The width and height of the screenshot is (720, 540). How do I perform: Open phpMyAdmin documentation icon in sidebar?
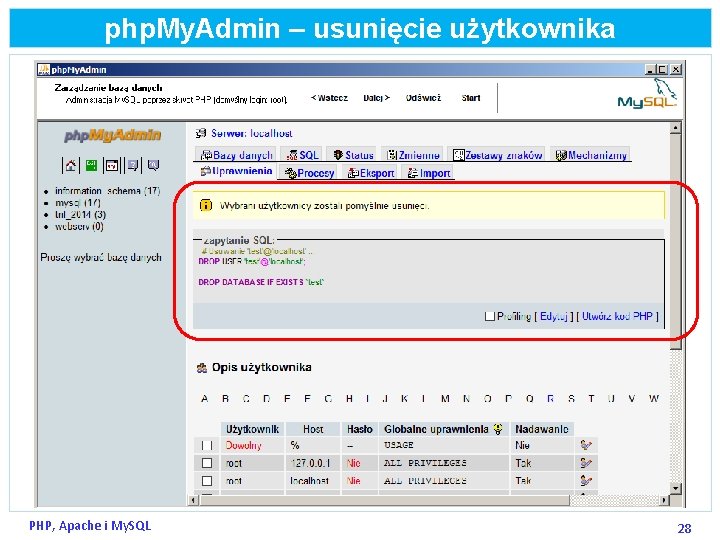[x=133, y=165]
